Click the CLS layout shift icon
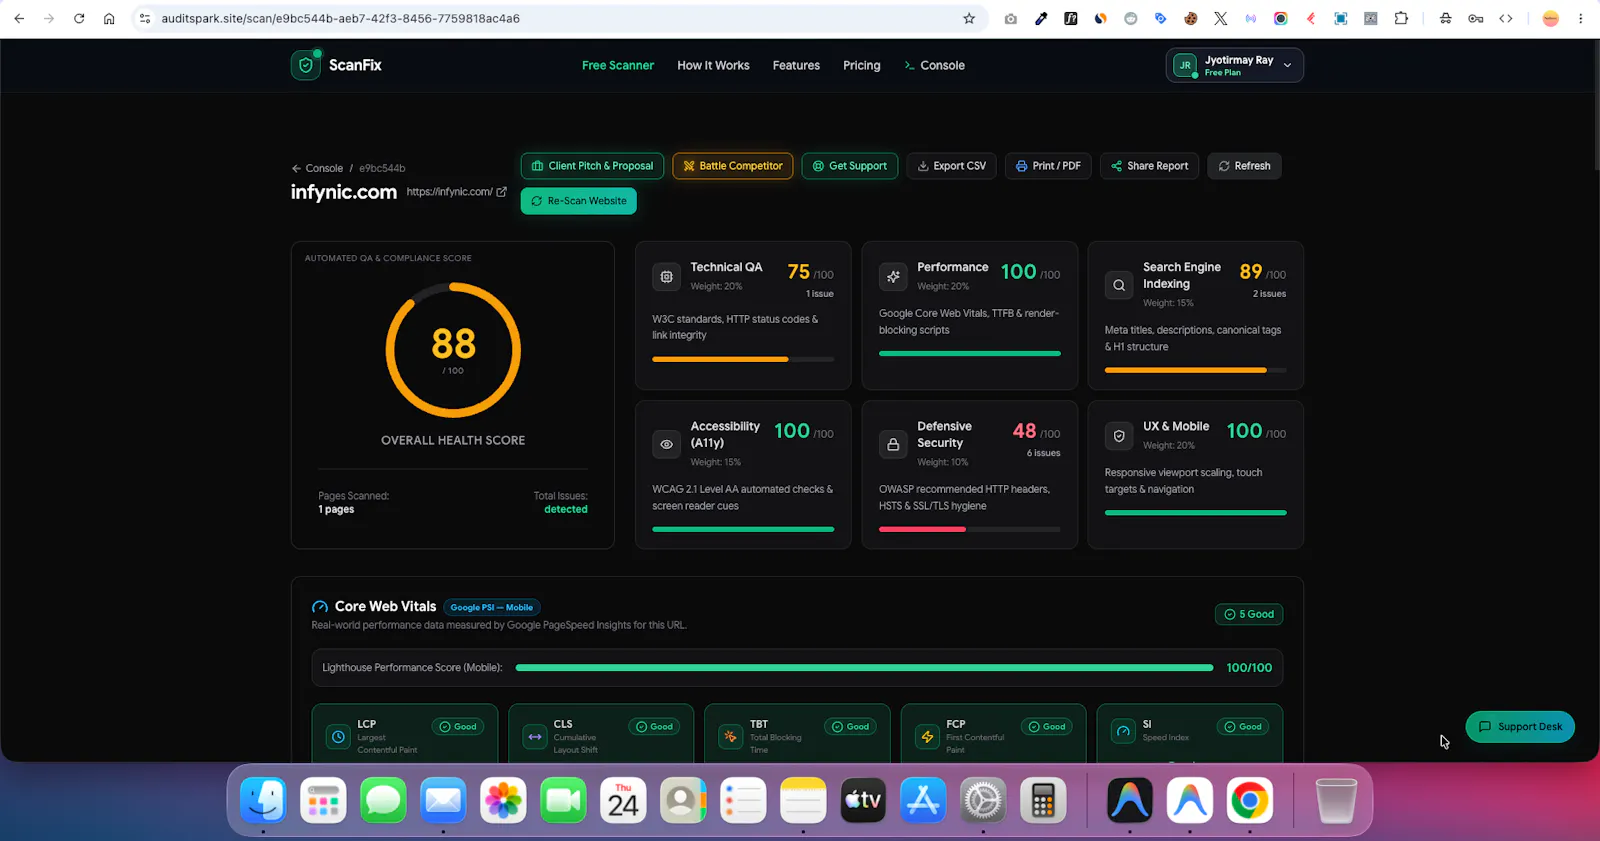 tap(535, 737)
